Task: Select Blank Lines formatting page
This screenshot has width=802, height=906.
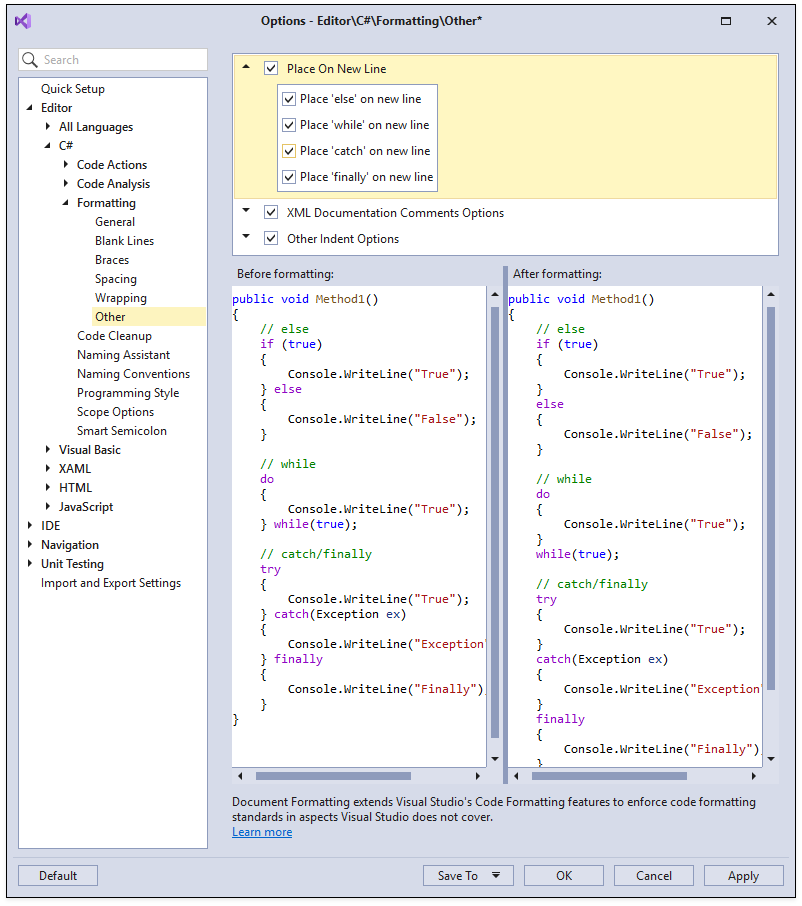Action: pyautogui.click(x=124, y=241)
